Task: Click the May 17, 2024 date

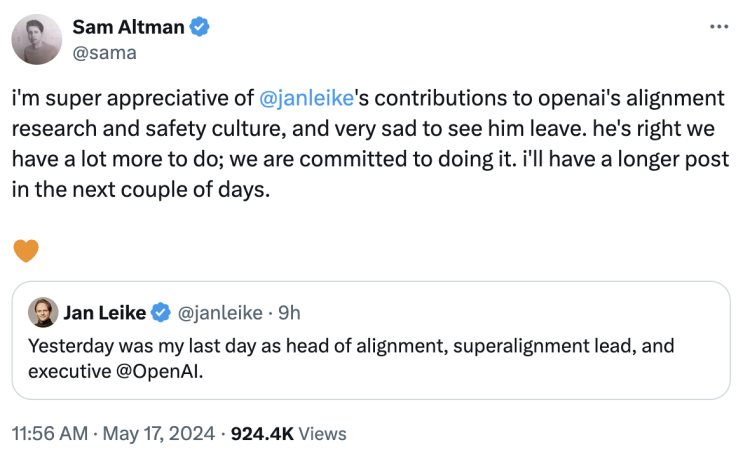Action: click(159, 434)
